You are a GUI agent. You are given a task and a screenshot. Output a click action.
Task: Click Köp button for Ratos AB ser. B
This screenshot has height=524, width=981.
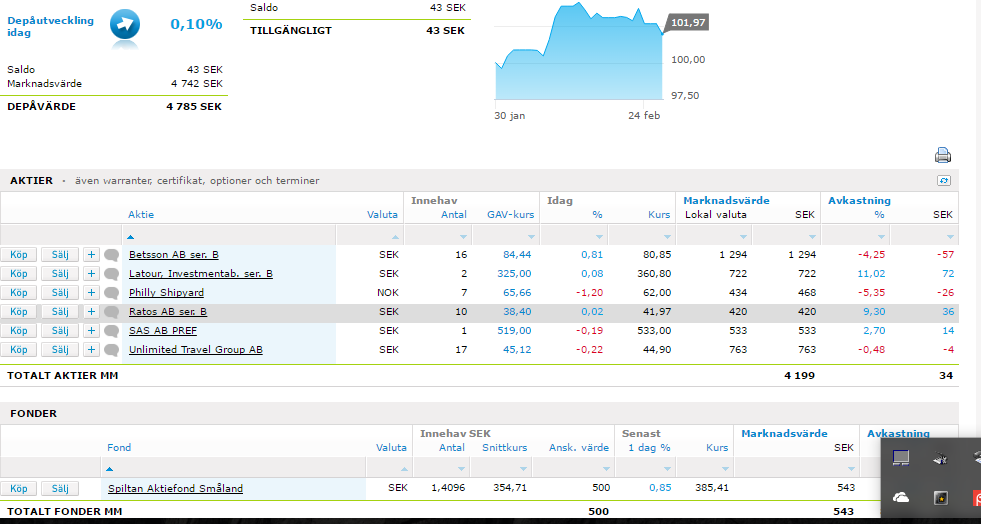point(19,311)
